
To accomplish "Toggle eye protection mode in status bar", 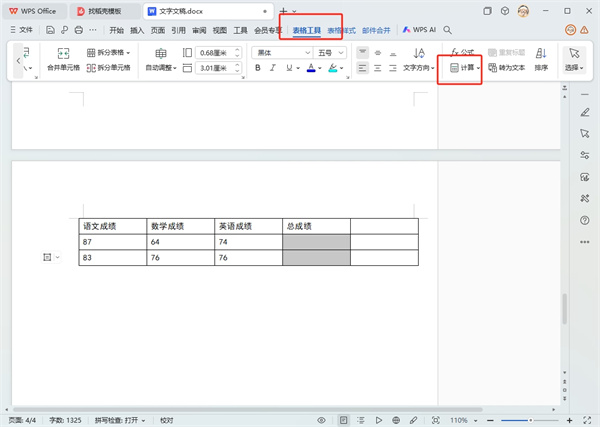I will (321, 420).
